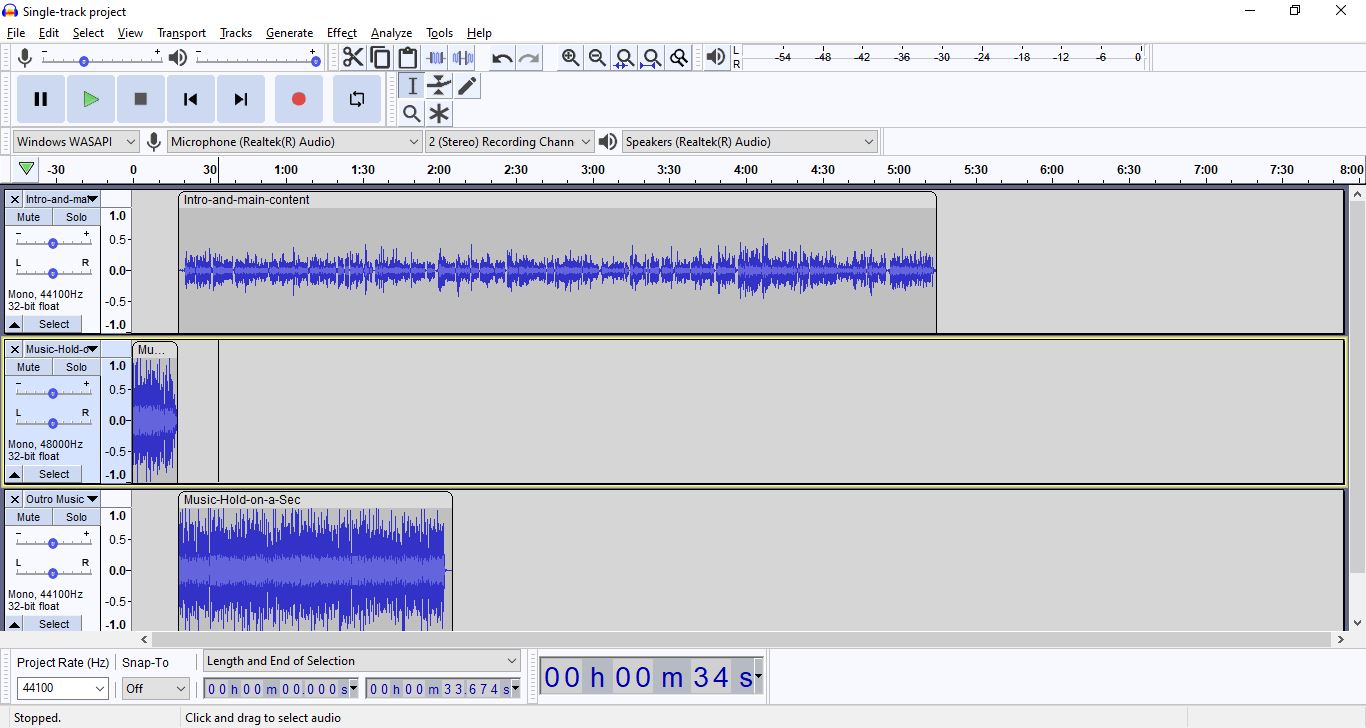
Task: Click the Cut scissors icon
Action: [353, 57]
